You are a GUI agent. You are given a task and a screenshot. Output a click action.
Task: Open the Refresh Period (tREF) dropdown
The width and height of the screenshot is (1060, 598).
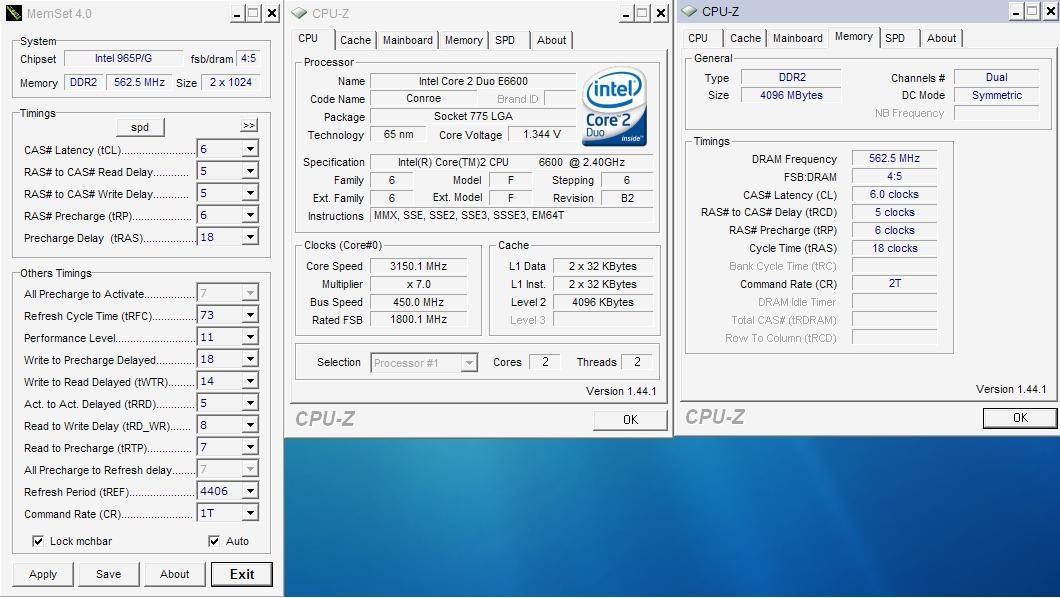(x=250, y=491)
